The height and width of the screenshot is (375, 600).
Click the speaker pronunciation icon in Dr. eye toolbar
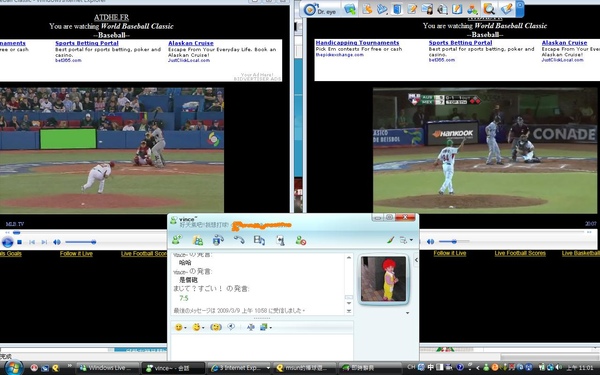click(x=442, y=9)
